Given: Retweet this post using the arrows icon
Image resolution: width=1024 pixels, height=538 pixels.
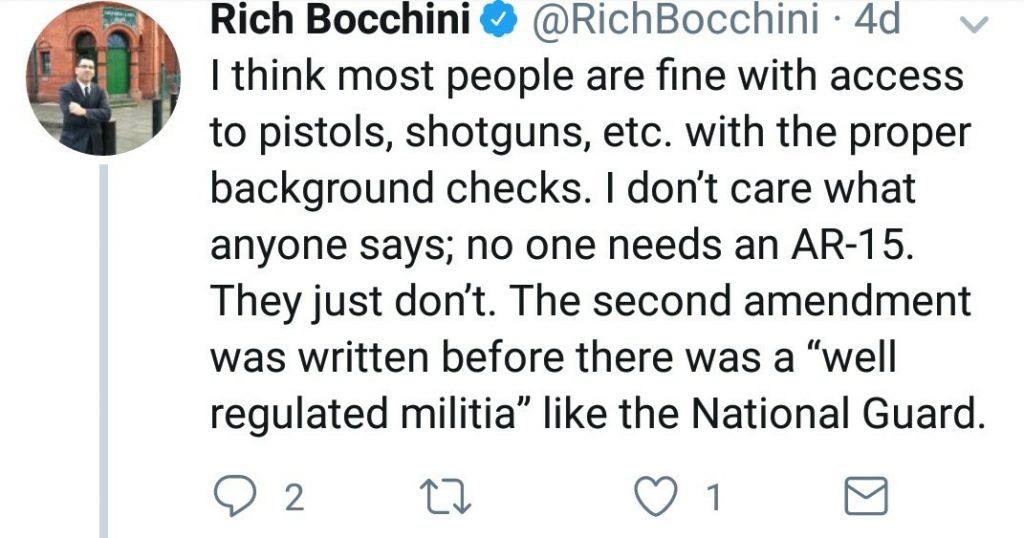Looking at the screenshot, I should (x=445, y=497).
